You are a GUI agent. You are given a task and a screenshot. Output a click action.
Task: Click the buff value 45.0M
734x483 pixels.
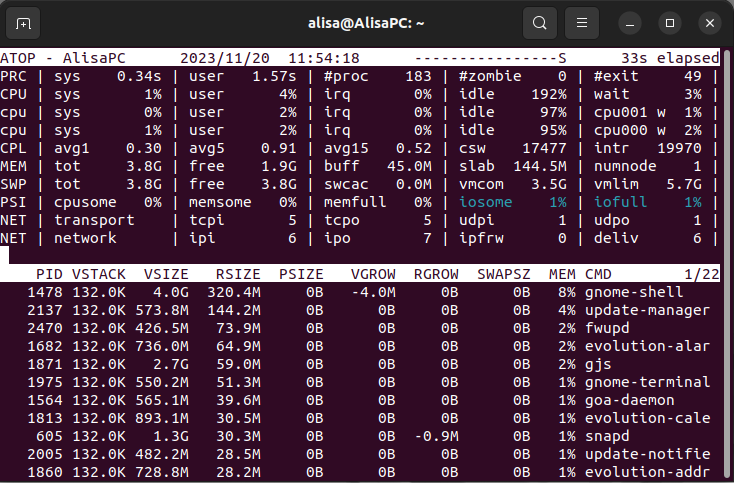pos(409,166)
